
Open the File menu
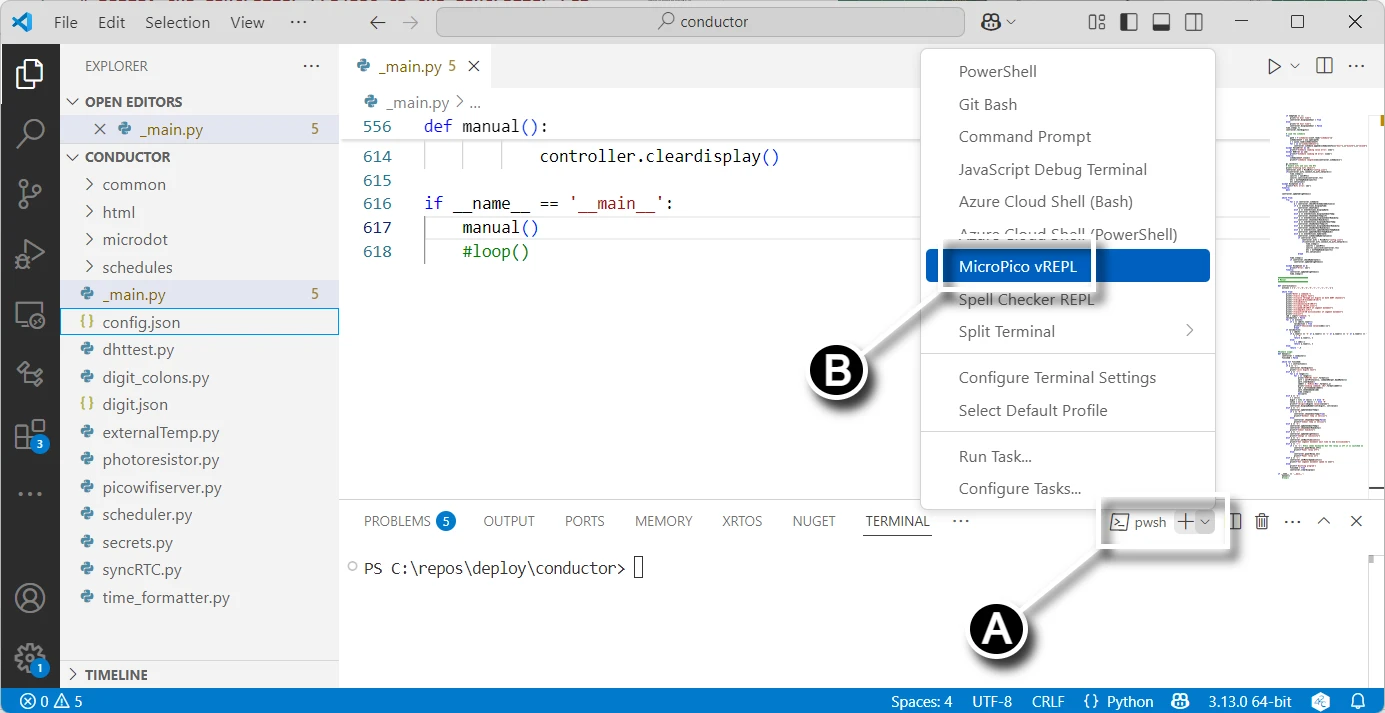point(66,22)
